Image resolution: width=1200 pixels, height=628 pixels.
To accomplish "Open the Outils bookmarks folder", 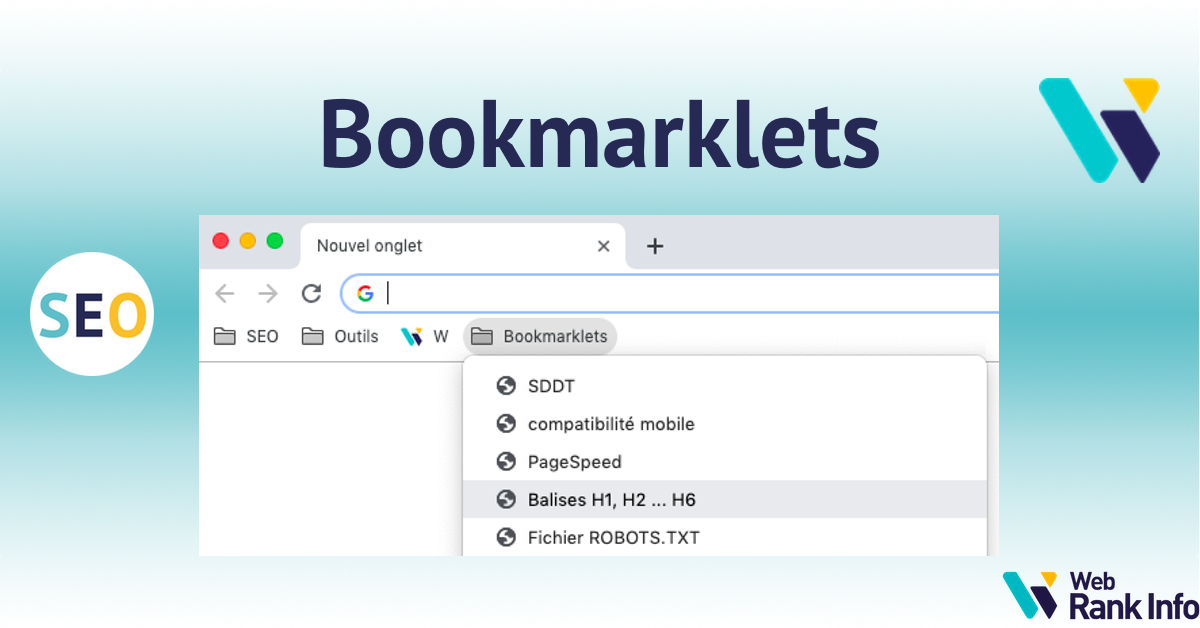I will click(x=340, y=336).
